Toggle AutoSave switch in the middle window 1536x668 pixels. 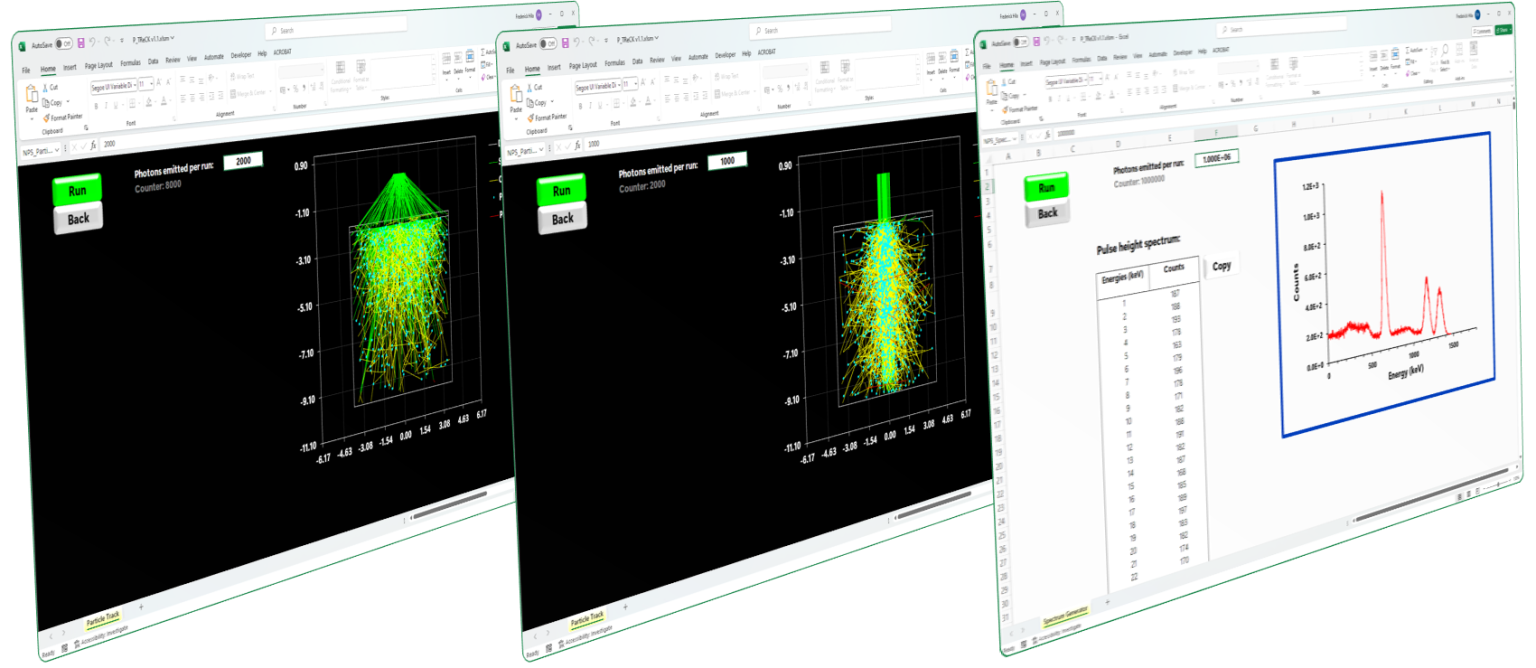[x=548, y=44]
